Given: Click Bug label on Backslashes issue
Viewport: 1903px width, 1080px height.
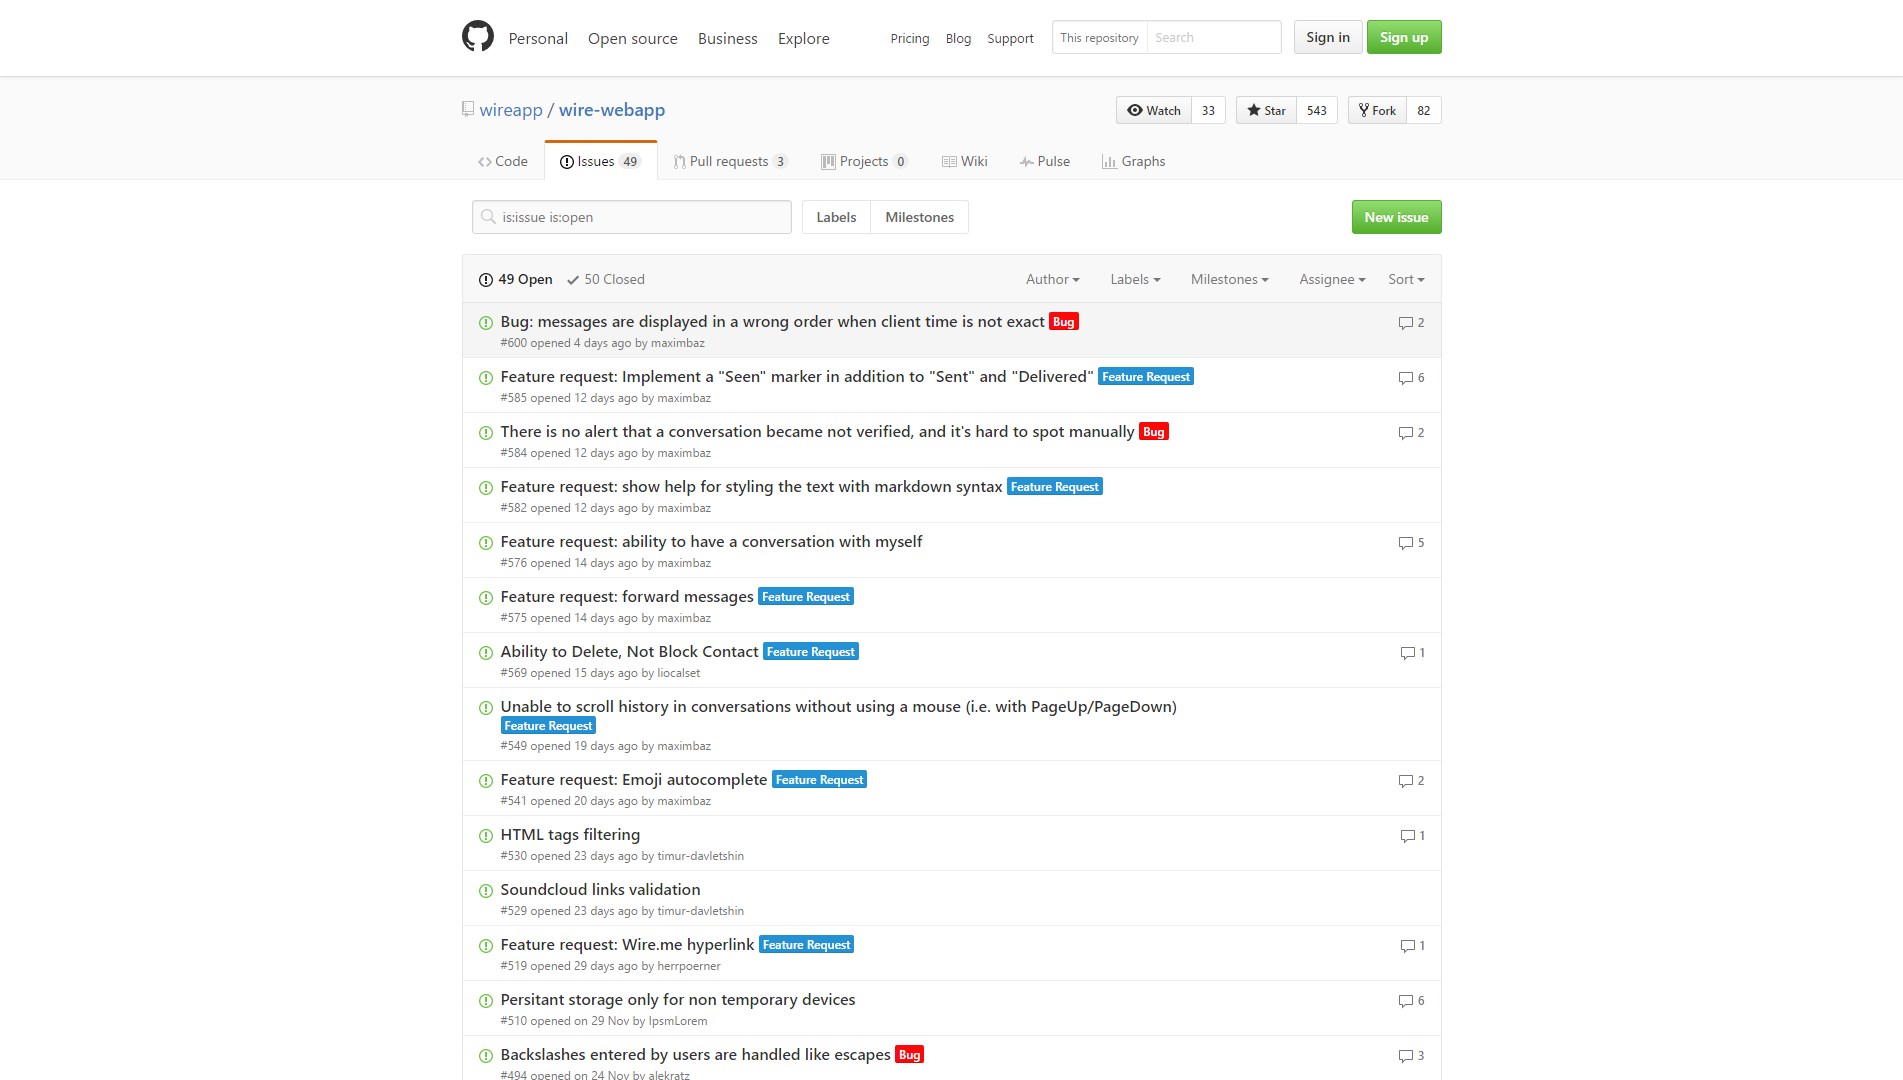Looking at the screenshot, I should click(x=910, y=1055).
